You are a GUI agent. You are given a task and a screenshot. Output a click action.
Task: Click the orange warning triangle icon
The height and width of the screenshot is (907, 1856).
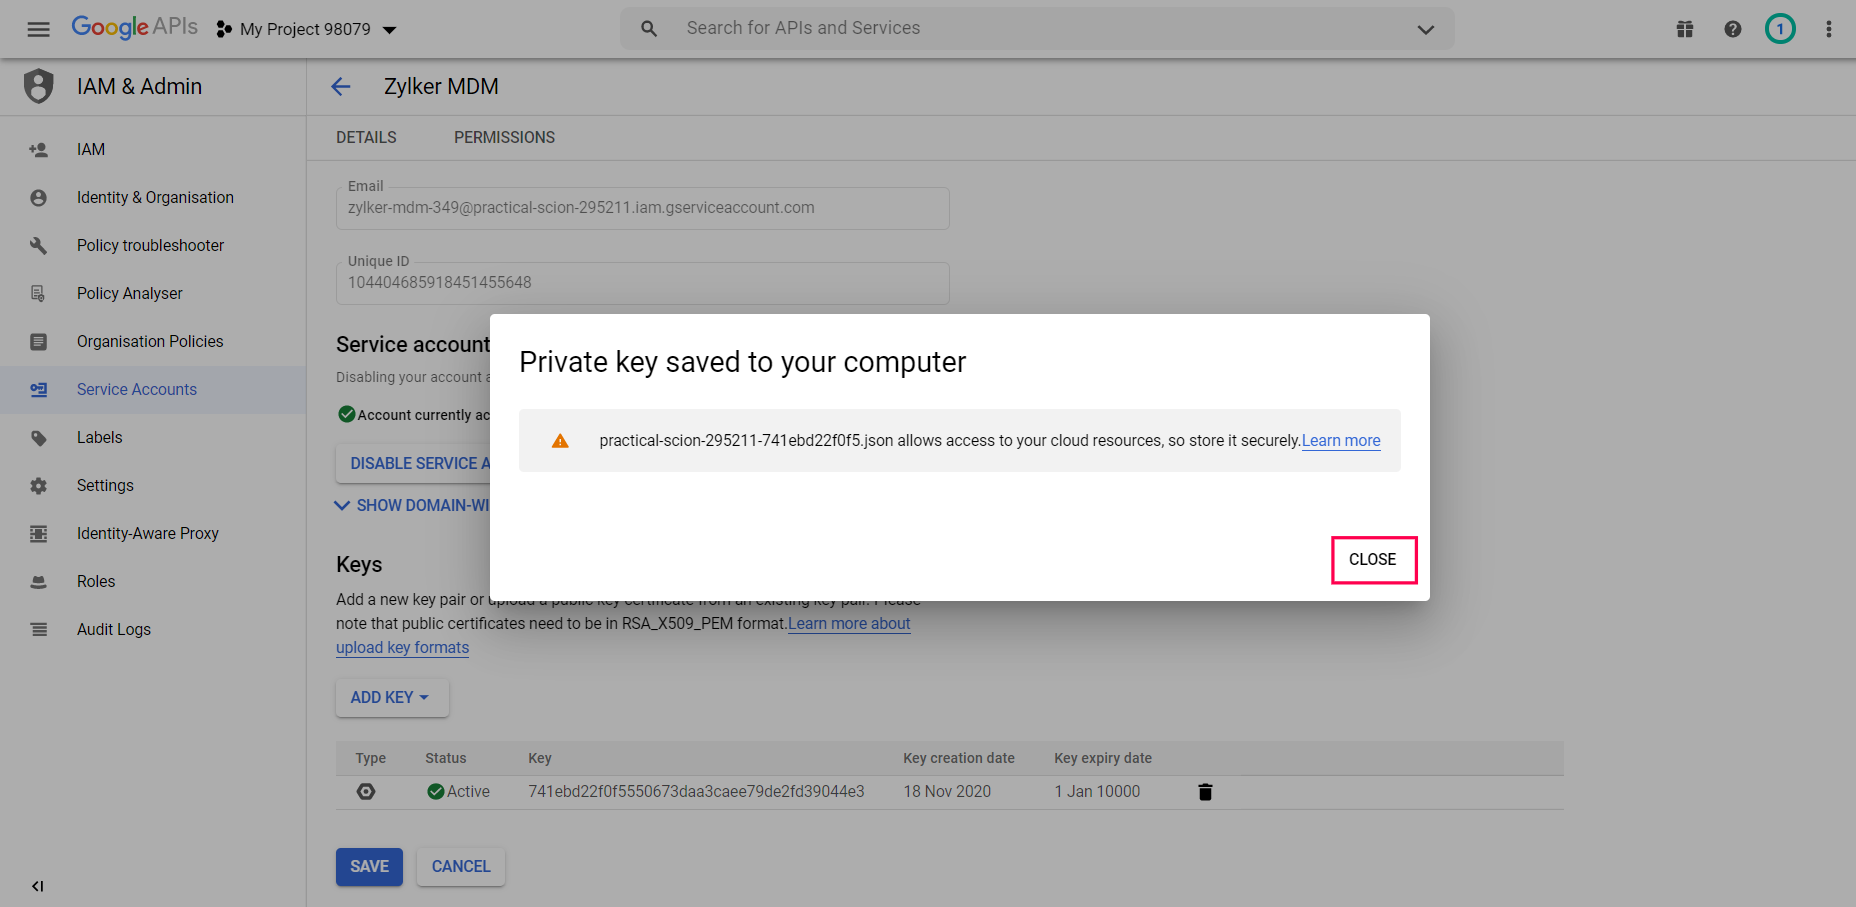[560, 441]
